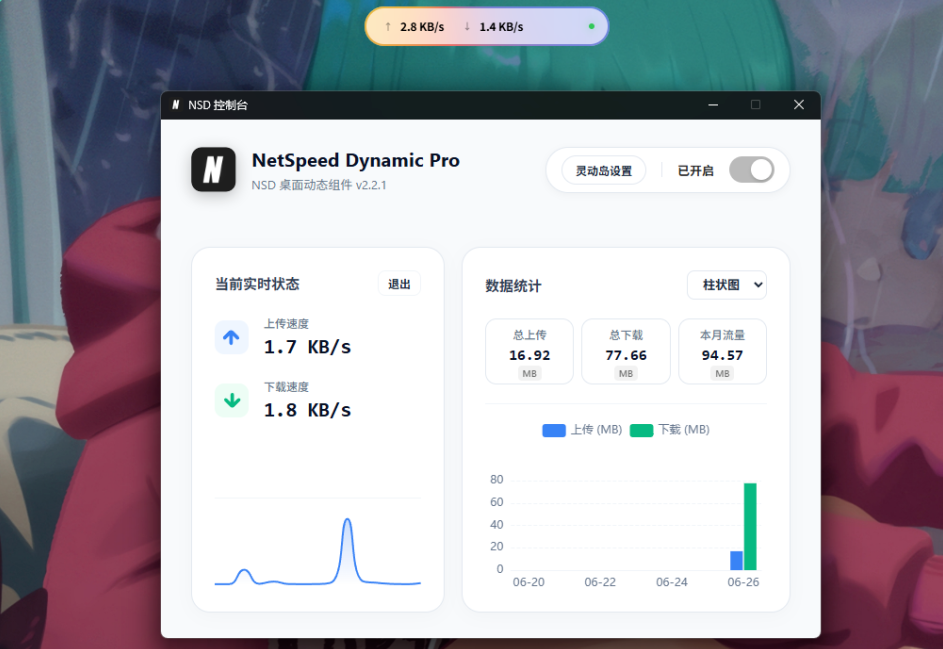The width and height of the screenshot is (943, 649).
Task: Toggle the 已开启 switch off
Action: coord(751,170)
